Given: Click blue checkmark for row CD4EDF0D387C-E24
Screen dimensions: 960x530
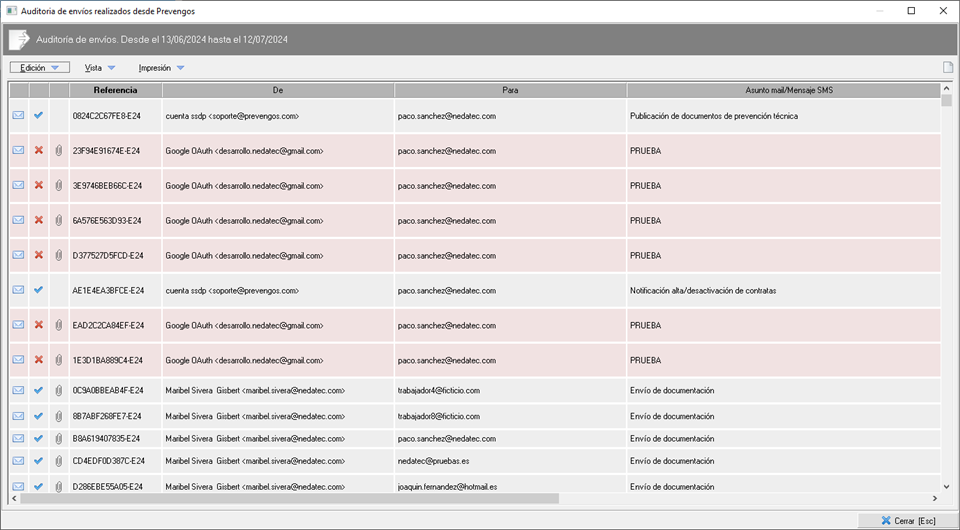Looking at the screenshot, I should pyautogui.click(x=39, y=461).
